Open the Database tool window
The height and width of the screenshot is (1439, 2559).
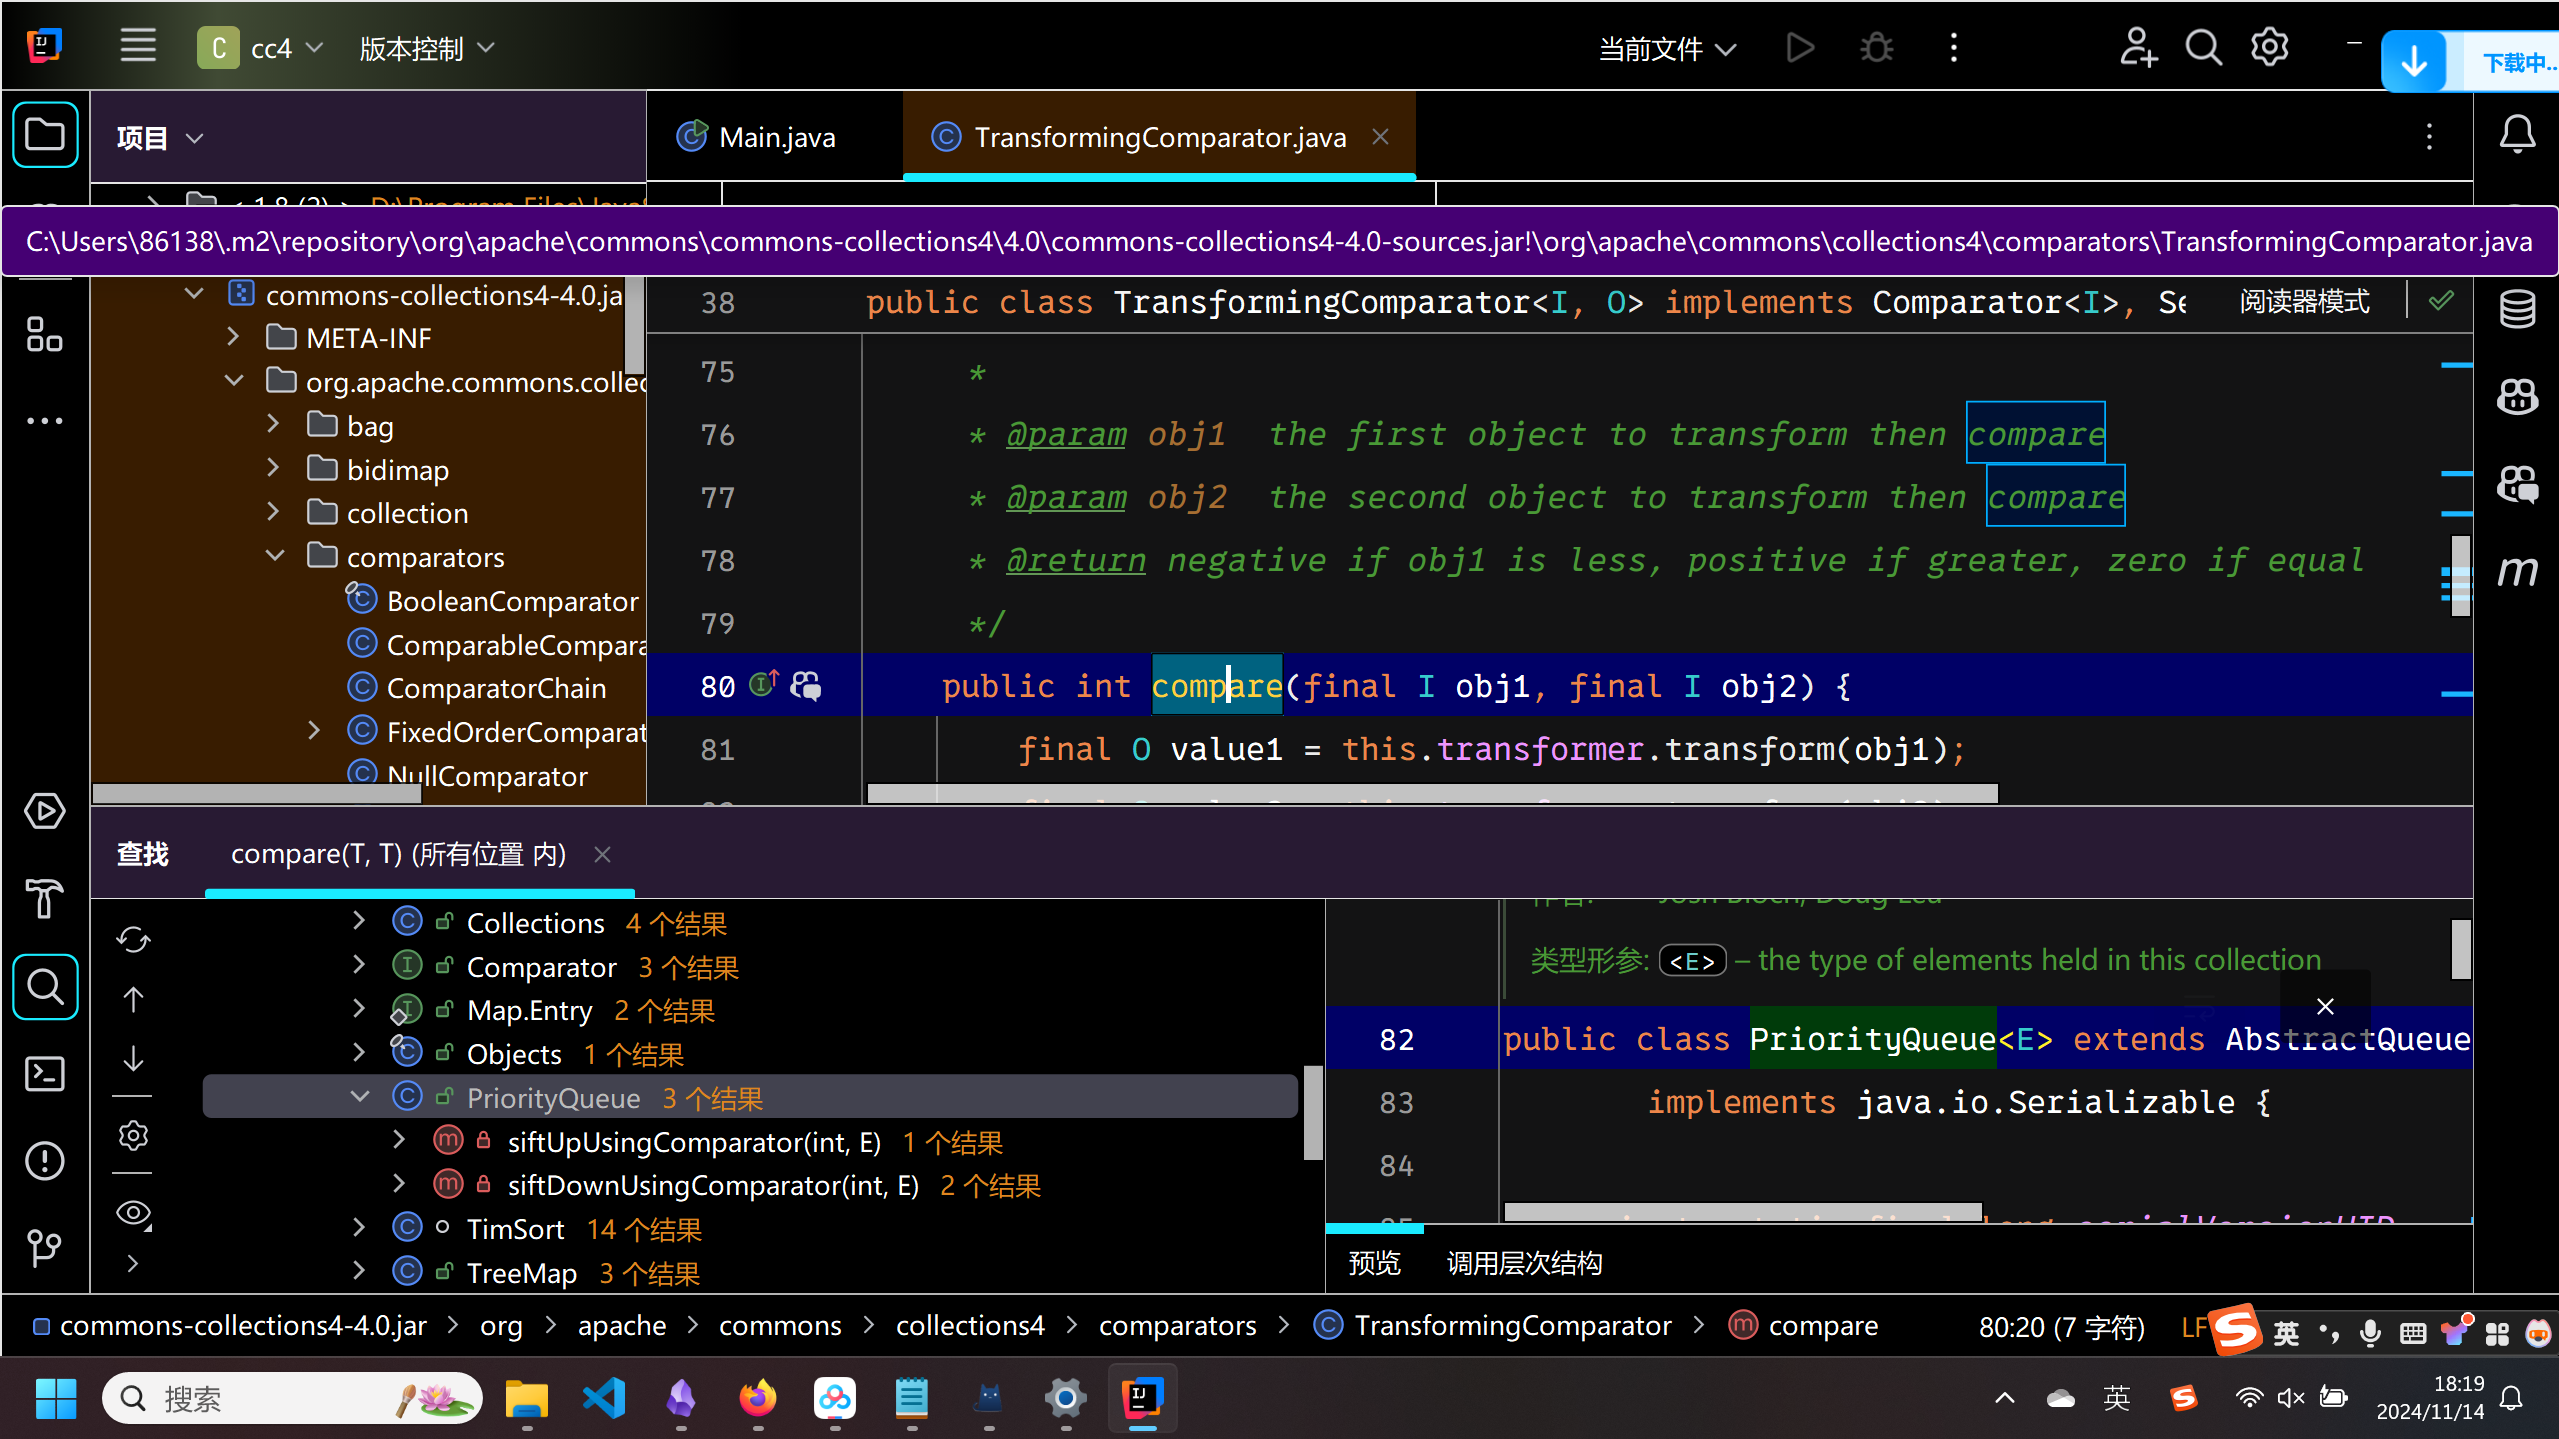[2517, 309]
